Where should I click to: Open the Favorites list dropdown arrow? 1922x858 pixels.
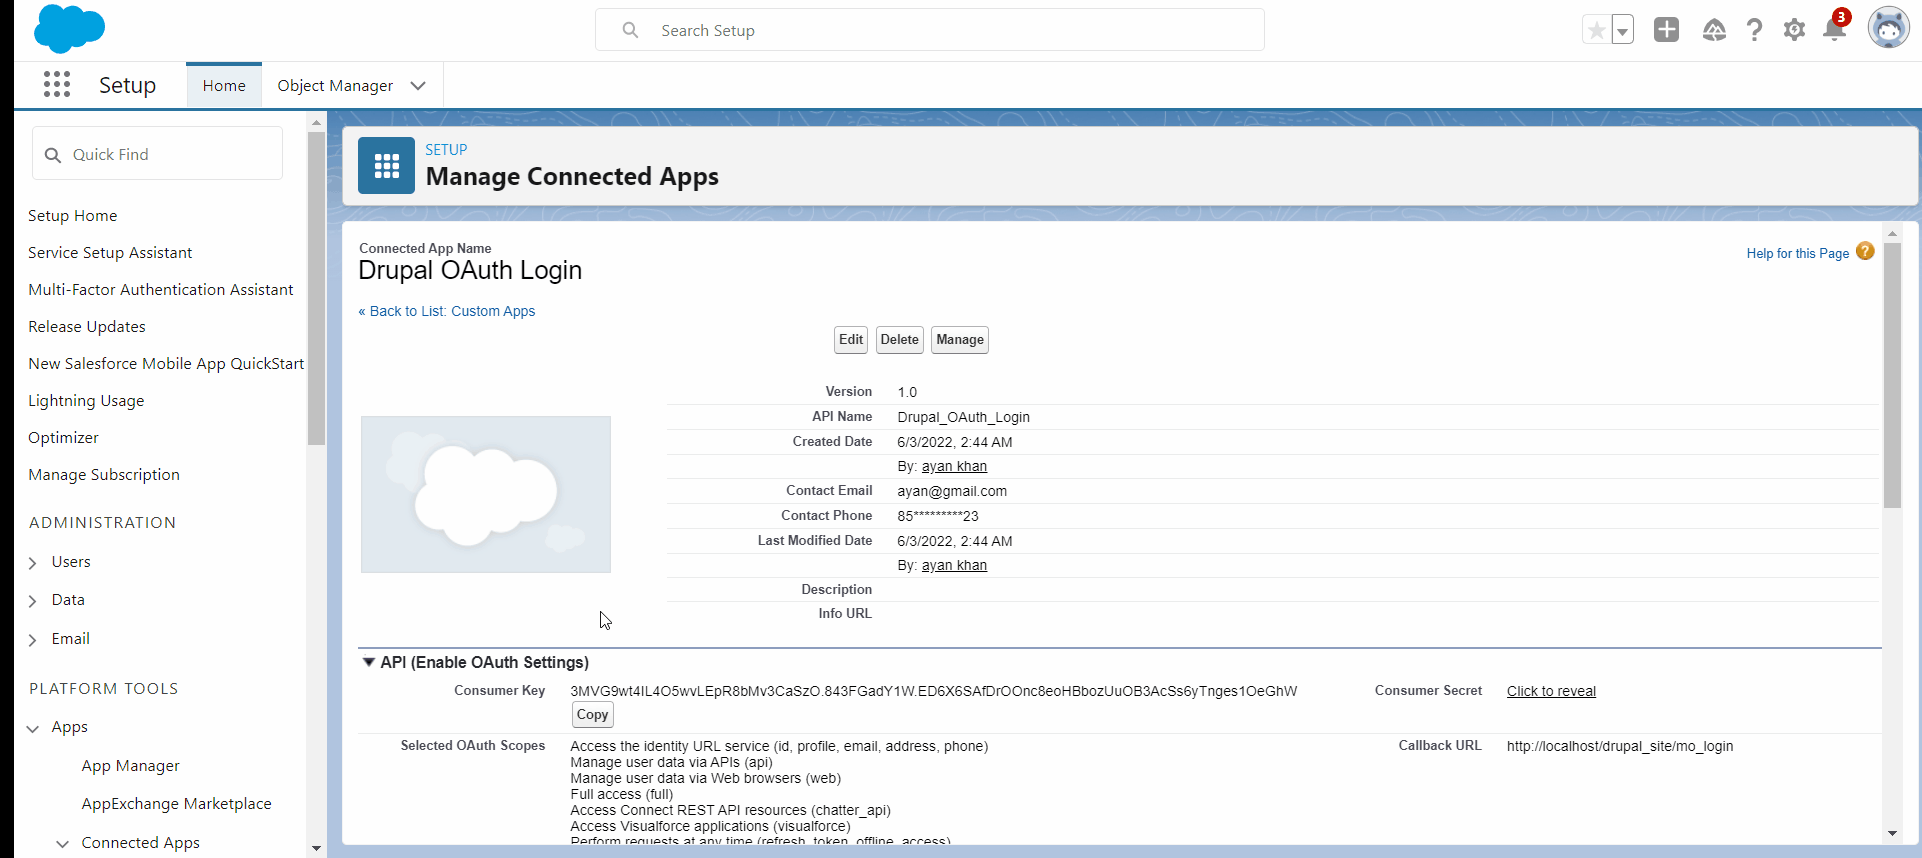[x=1622, y=31]
